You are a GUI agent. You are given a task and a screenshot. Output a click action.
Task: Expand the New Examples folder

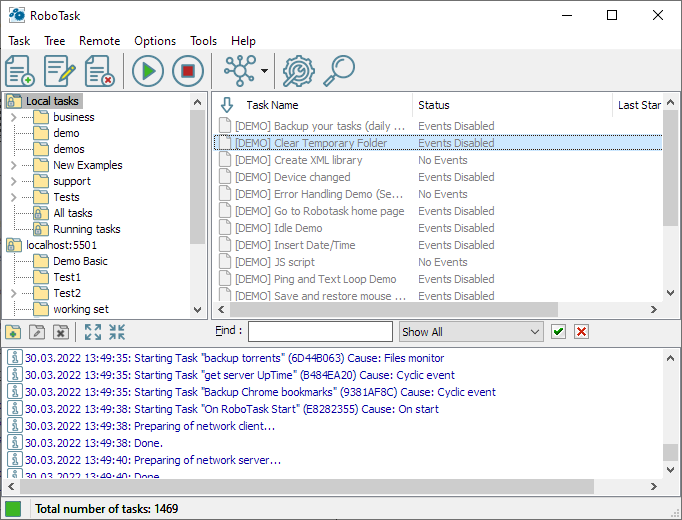(13, 165)
